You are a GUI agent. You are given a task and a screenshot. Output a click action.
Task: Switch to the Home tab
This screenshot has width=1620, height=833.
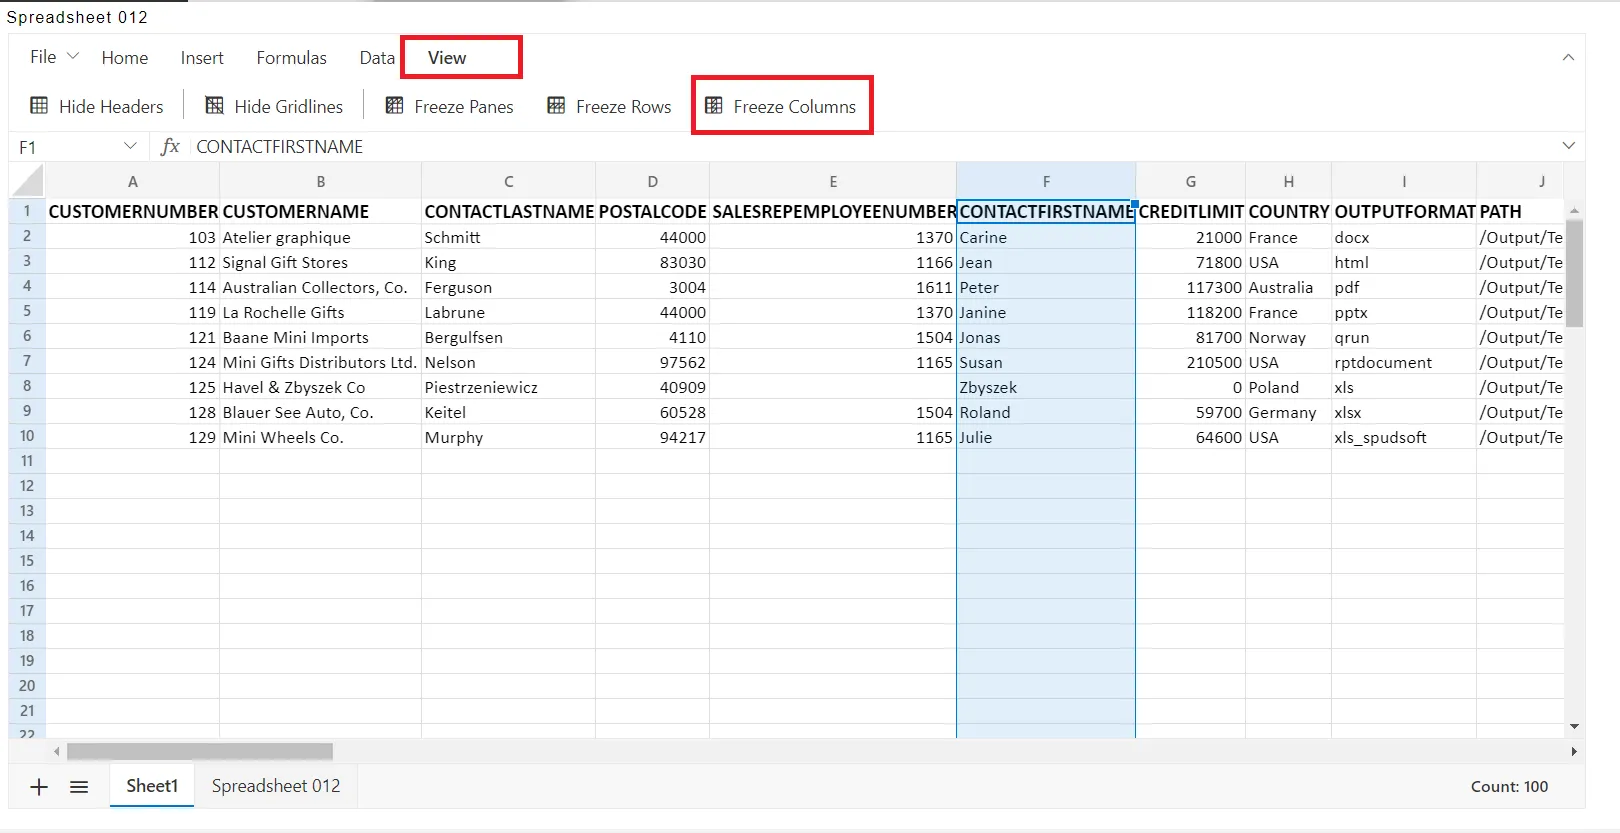coord(125,58)
